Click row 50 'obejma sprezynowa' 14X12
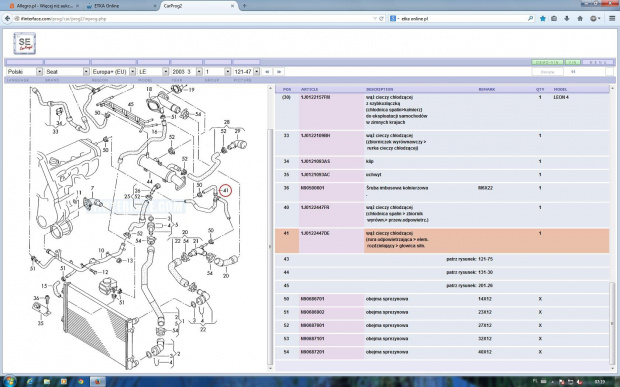Viewport: 620px width, 387px height. [442, 299]
